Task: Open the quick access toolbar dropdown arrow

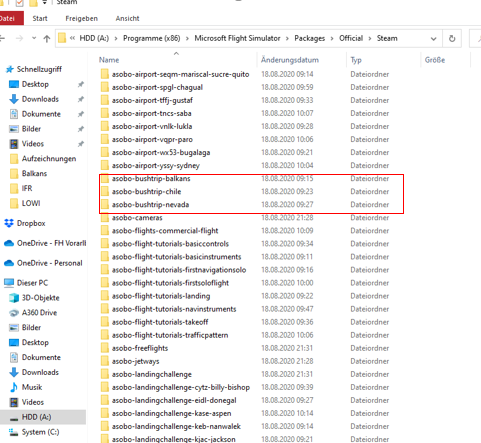Action: pyautogui.click(x=45, y=3)
